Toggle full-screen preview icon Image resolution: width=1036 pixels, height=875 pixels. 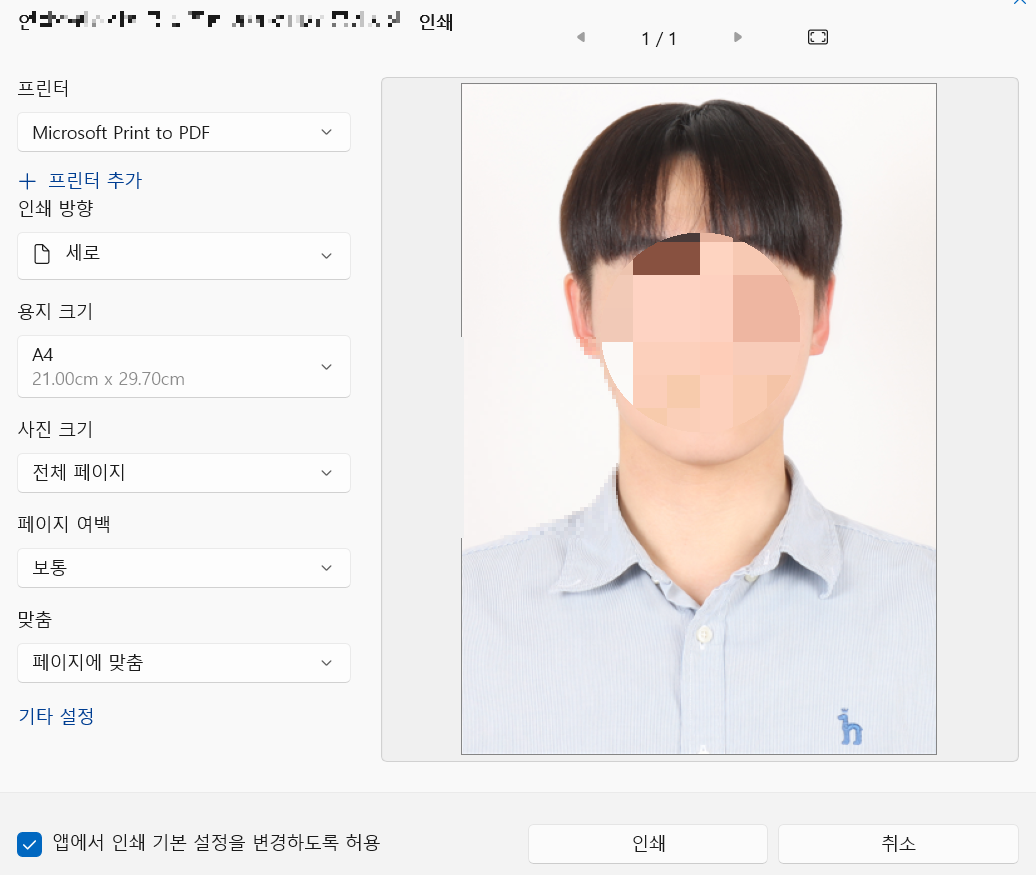818,37
